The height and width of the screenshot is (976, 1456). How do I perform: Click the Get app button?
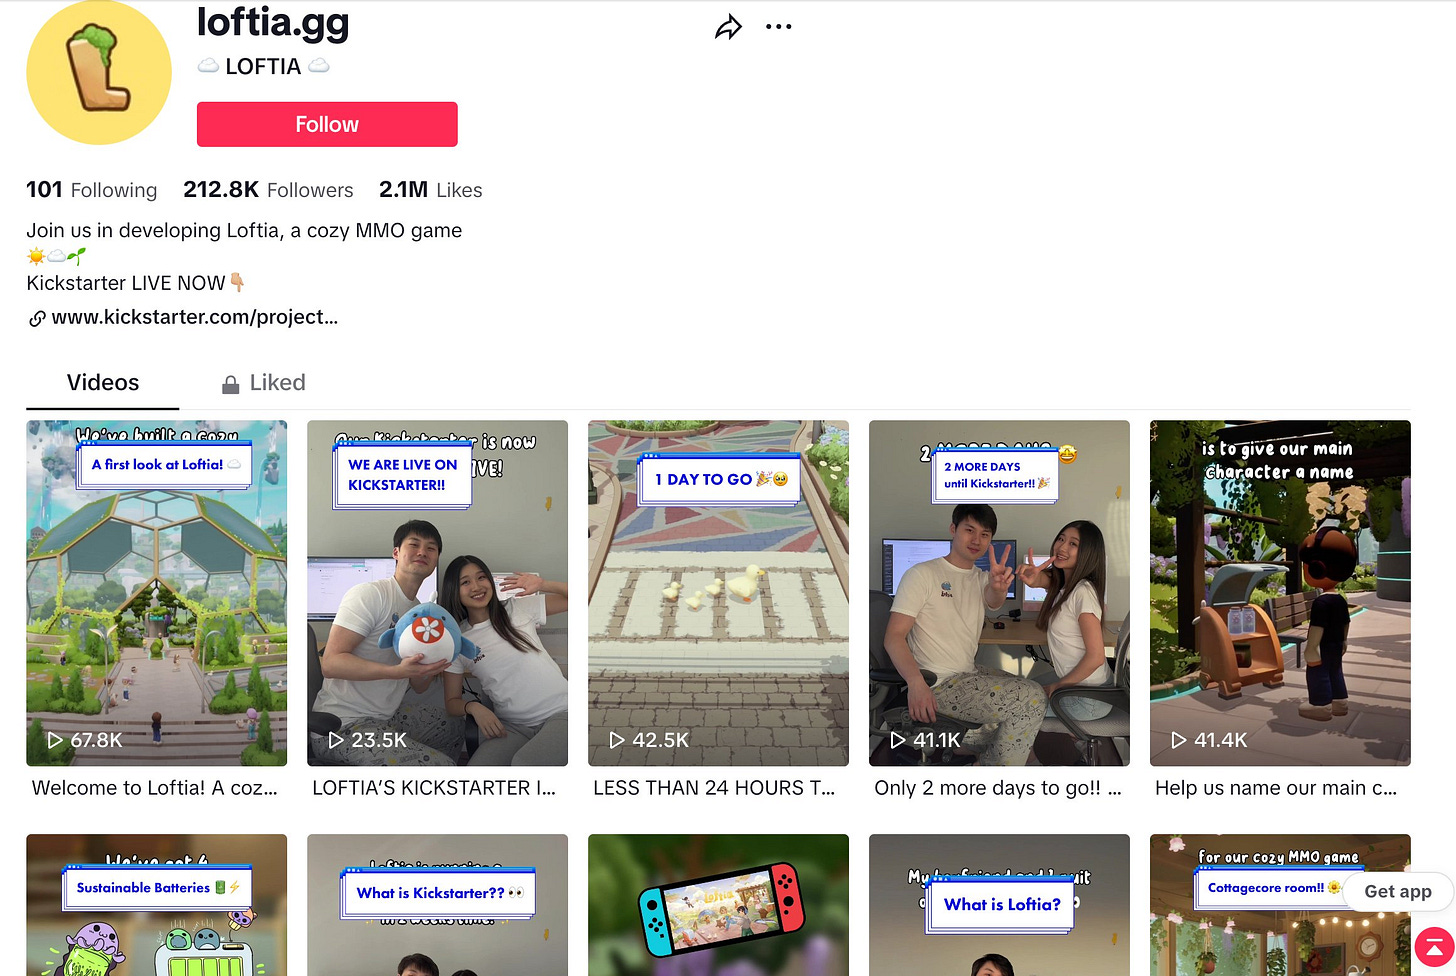[x=1397, y=891]
